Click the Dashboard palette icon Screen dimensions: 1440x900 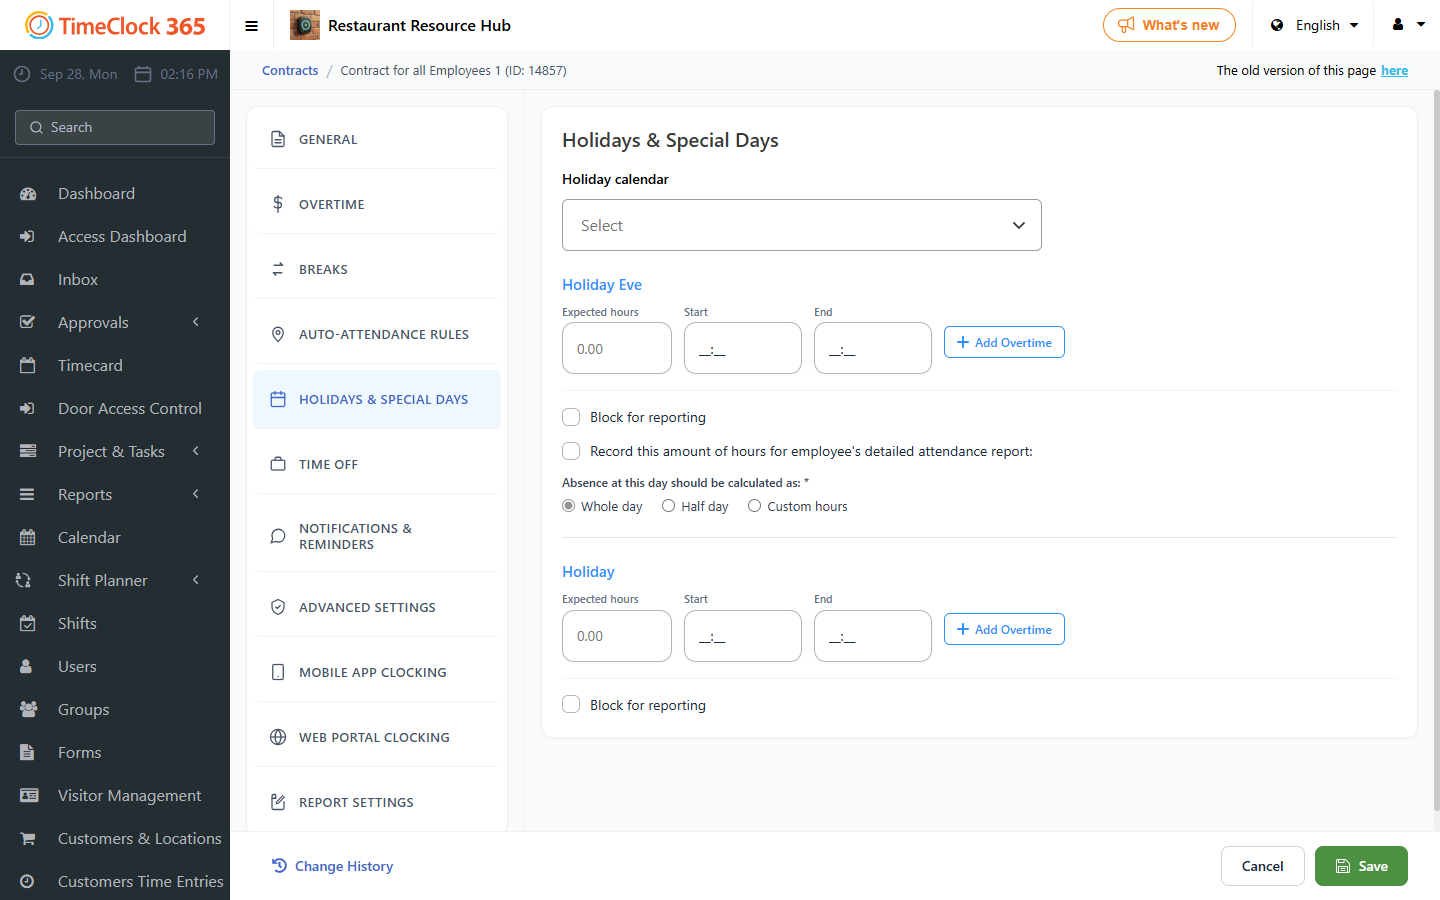point(28,194)
